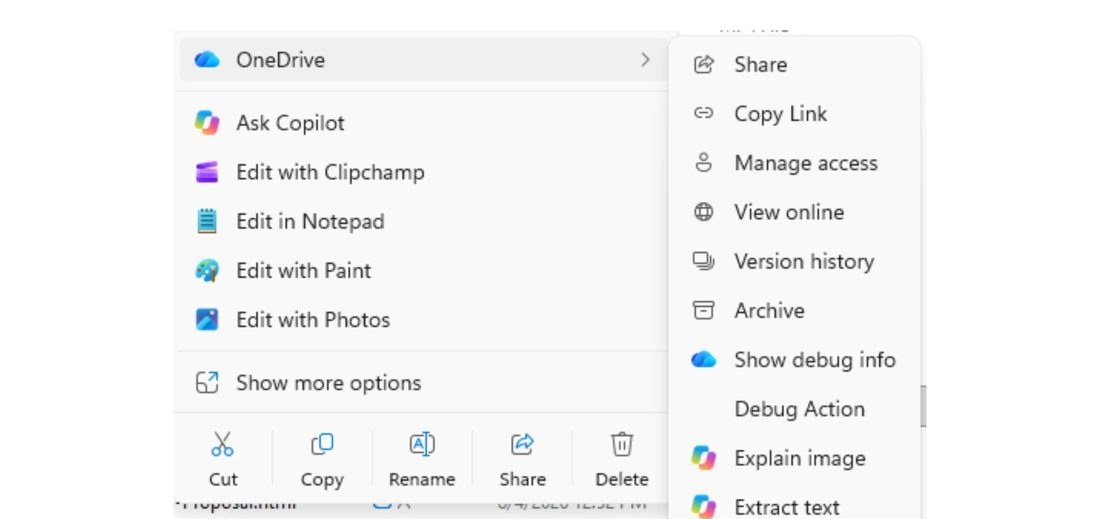Select Extract text

click(x=794, y=506)
